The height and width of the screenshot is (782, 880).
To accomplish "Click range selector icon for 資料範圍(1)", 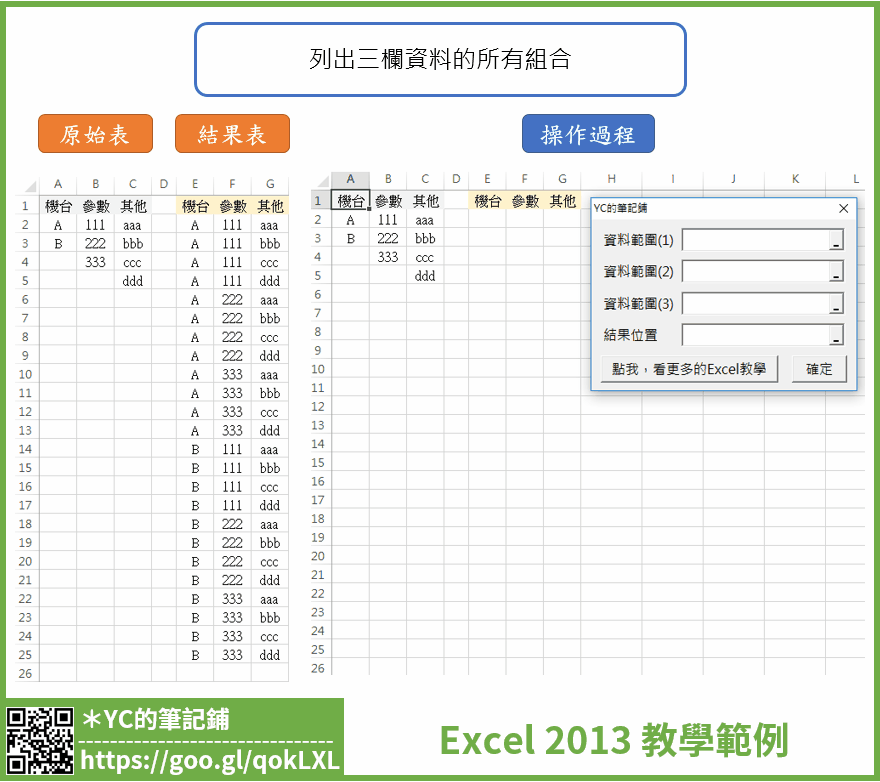I will tap(836, 240).
